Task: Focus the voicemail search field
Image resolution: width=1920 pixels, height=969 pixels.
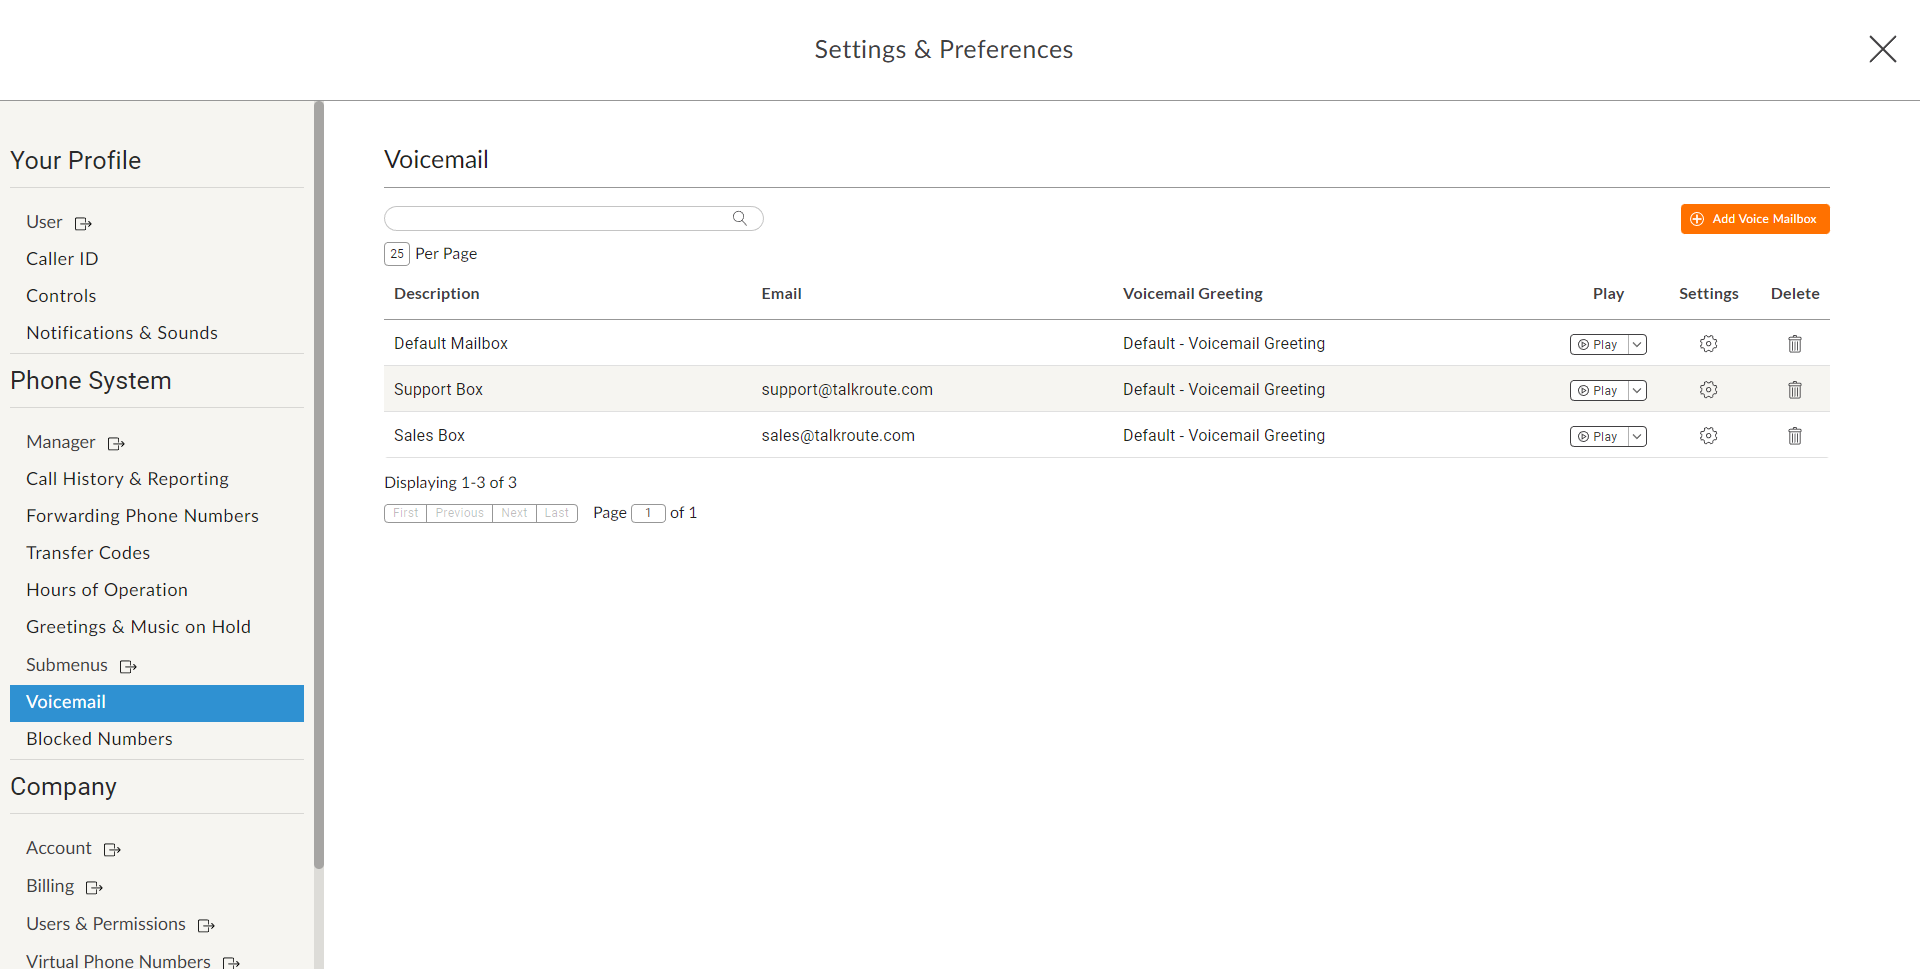Action: point(574,218)
